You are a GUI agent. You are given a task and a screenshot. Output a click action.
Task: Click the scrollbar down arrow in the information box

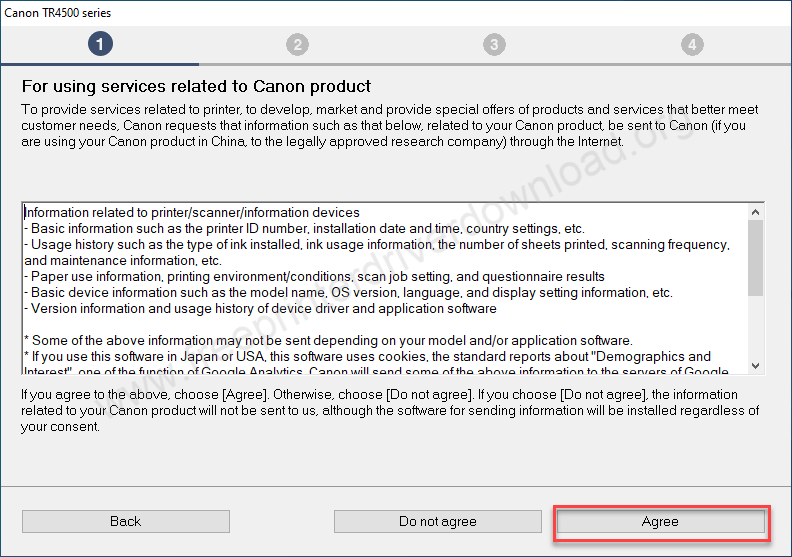pyautogui.click(x=755, y=366)
